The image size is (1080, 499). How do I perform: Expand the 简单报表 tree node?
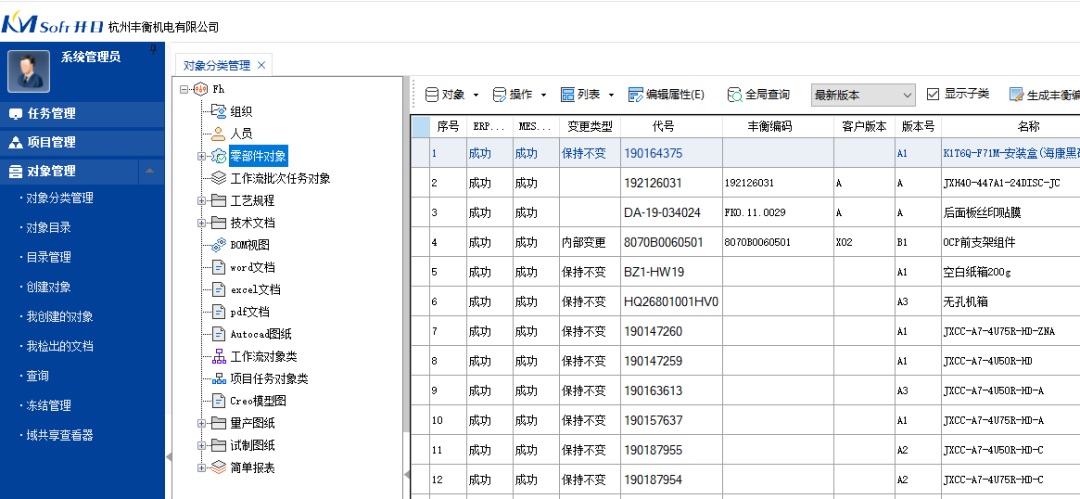(x=202, y=467)
